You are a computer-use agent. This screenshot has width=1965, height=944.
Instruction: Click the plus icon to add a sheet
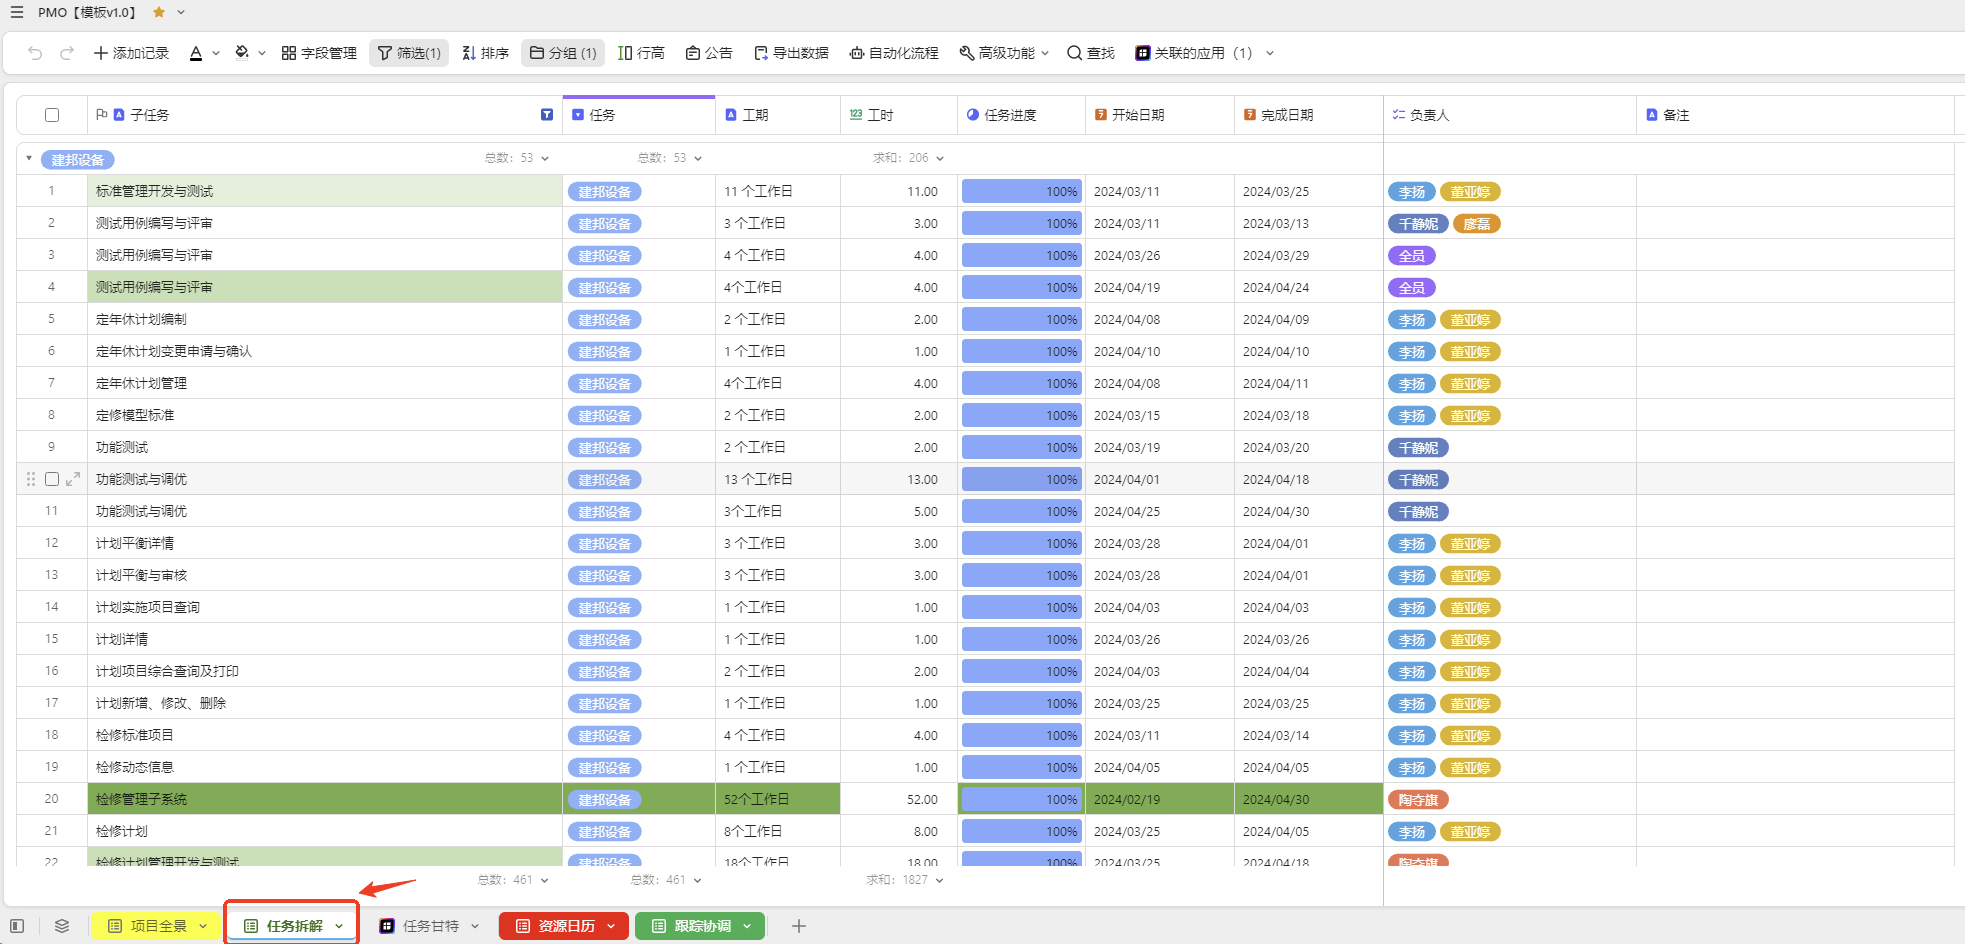coord(799,926)
